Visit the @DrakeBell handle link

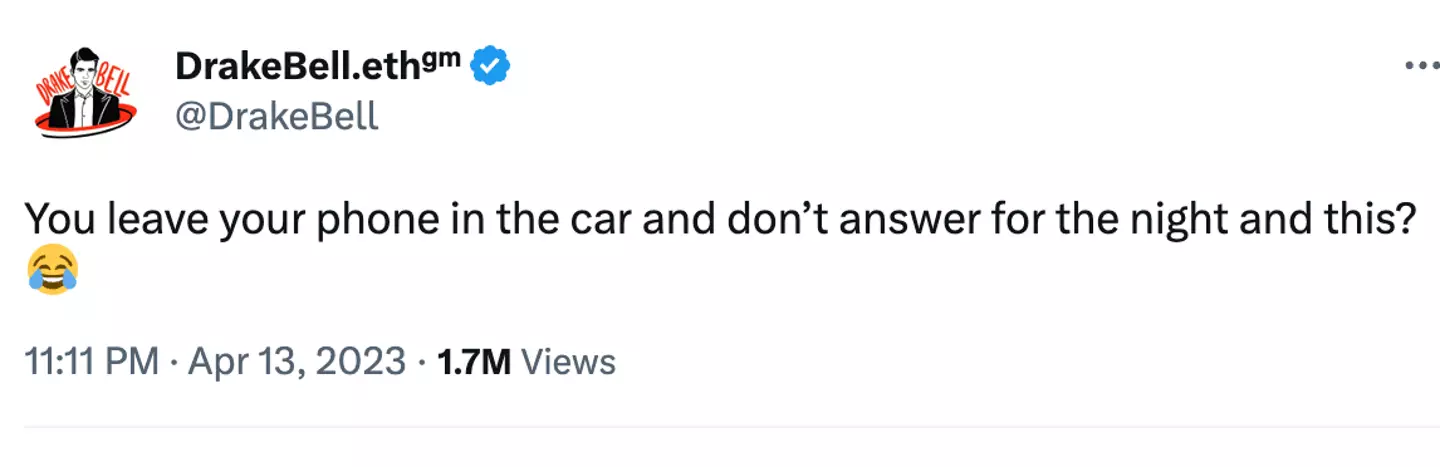click(277, 117)
